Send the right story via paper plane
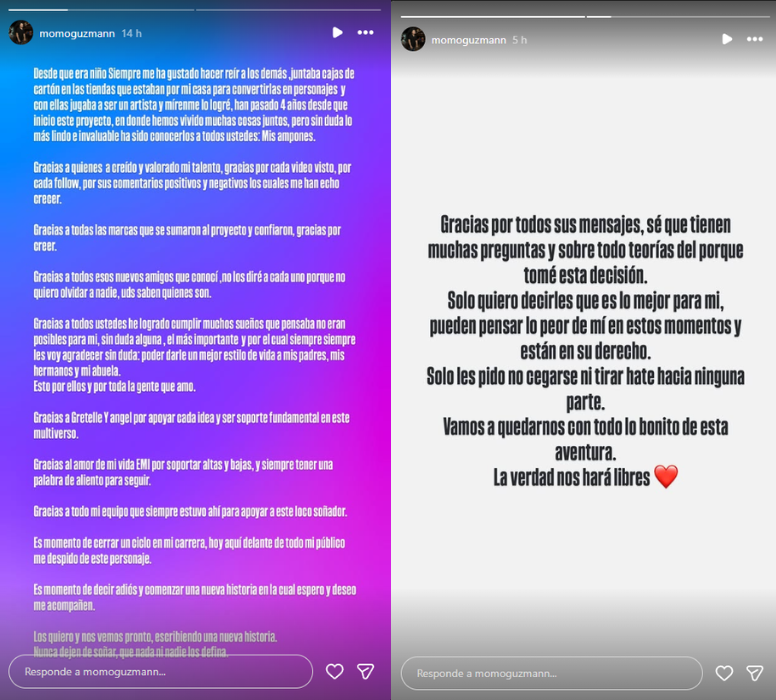The width and height of the screenshot is (776, 700). (755, 673)
